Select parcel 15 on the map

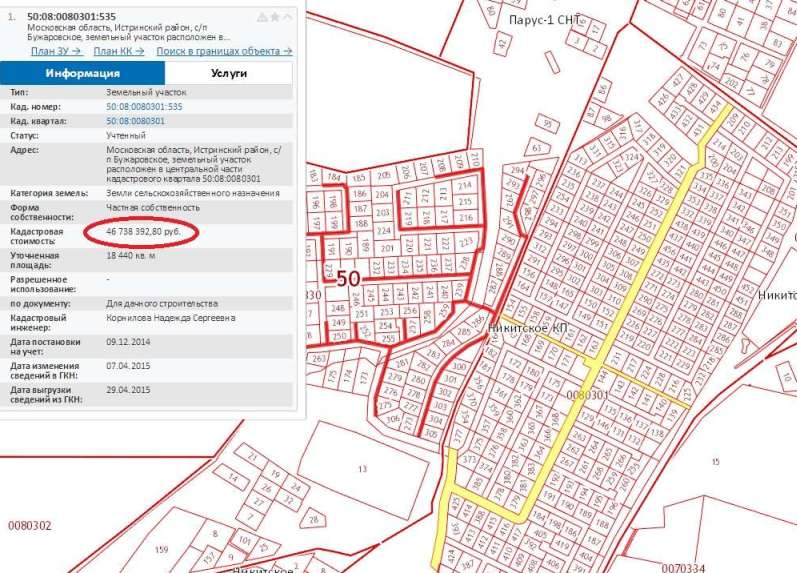[x=715, y=461]
